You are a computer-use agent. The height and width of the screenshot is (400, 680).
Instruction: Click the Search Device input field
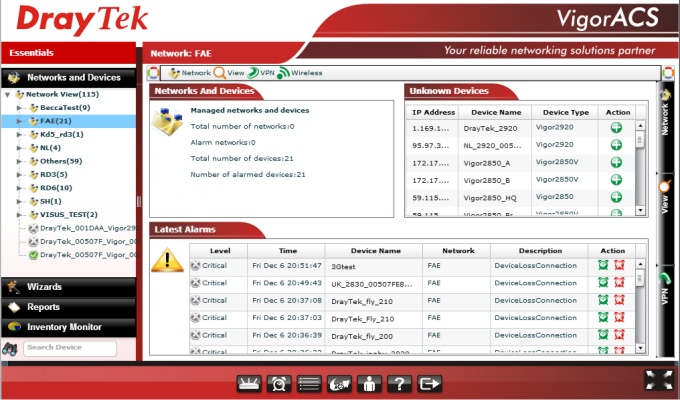tap(70, 348)
